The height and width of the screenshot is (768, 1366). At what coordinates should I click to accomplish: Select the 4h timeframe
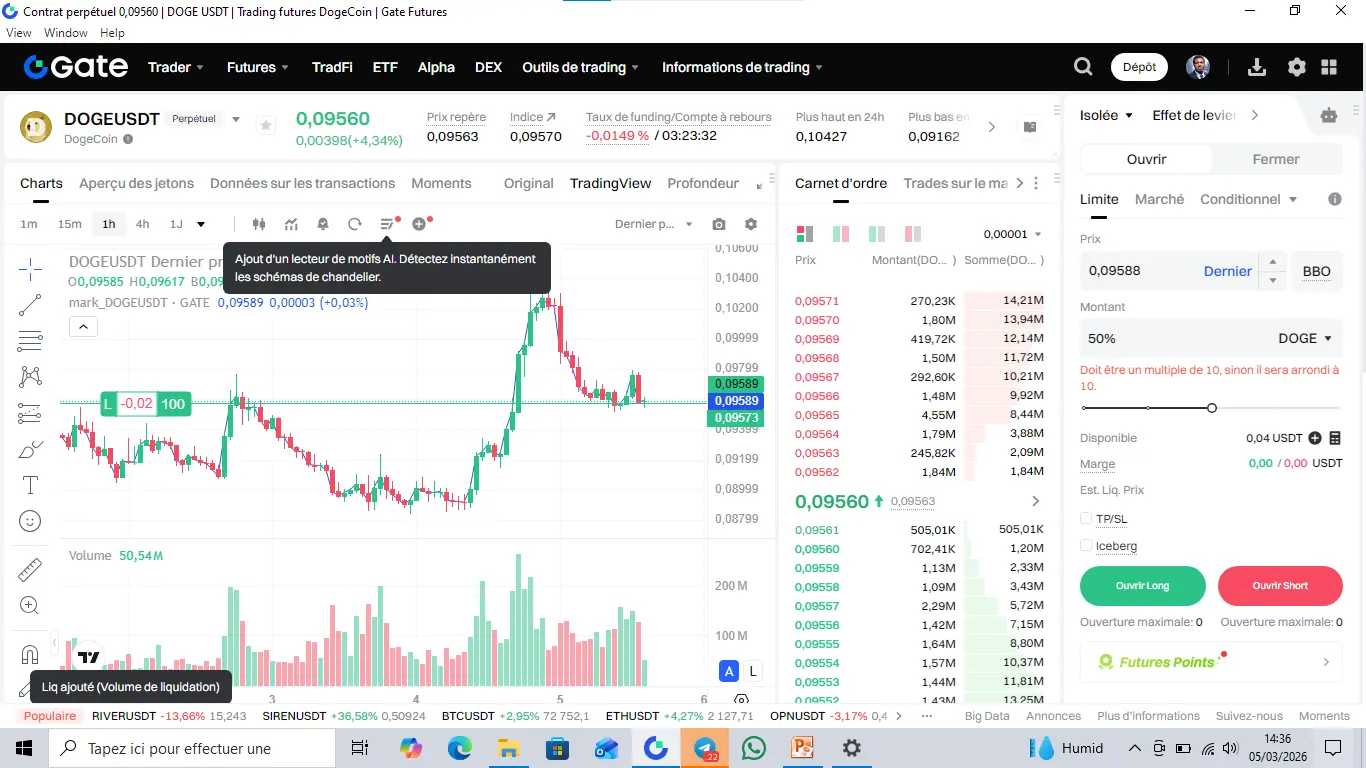143,224
